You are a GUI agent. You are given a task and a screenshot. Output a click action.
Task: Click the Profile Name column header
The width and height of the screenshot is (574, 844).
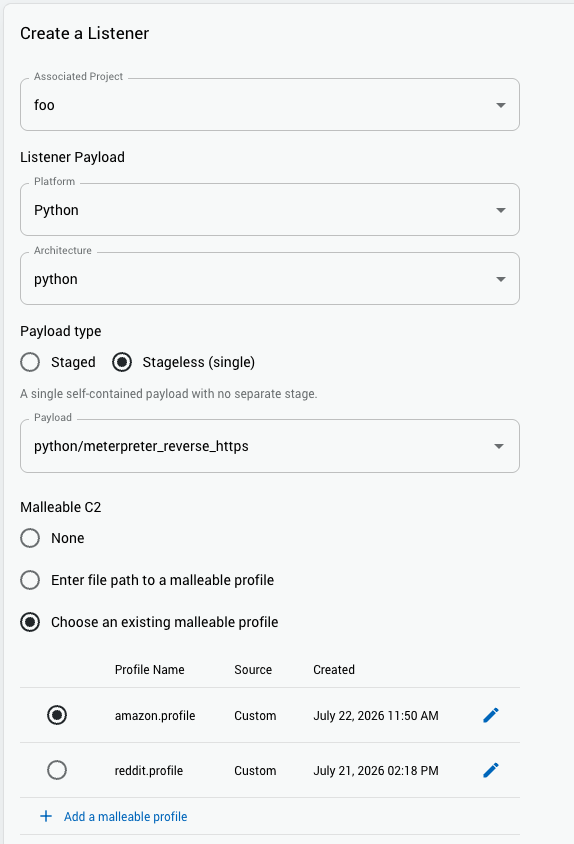coord(150,670)
